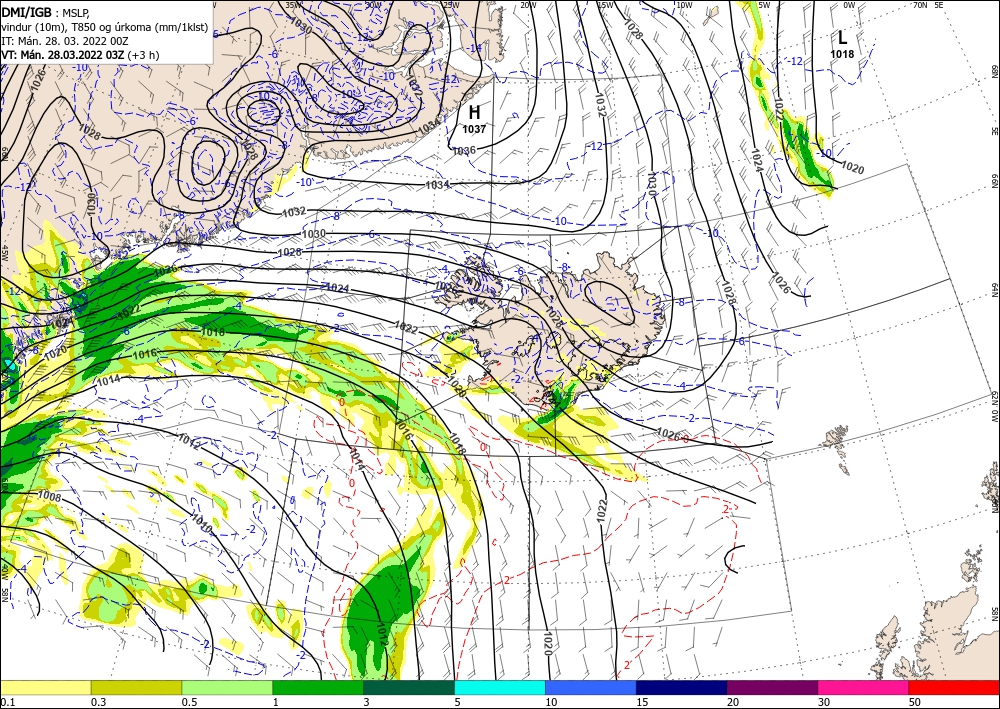Click the purple 20–30 mm legend swatch

click(x=772, y=687)
